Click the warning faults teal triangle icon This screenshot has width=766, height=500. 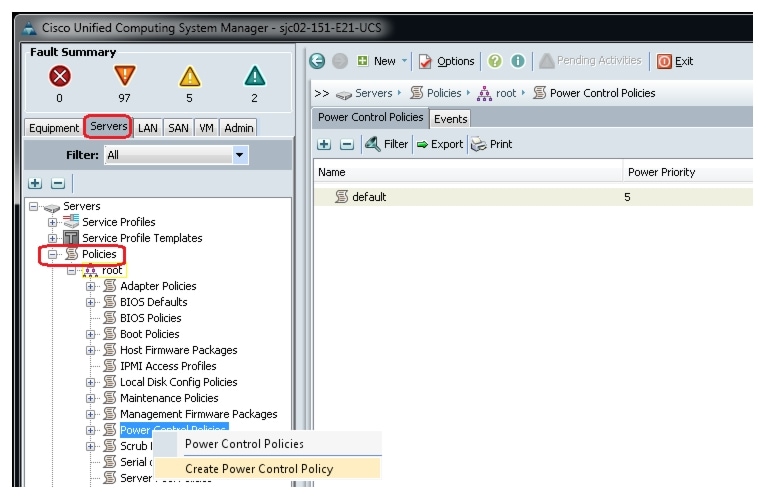click(255, 76)
